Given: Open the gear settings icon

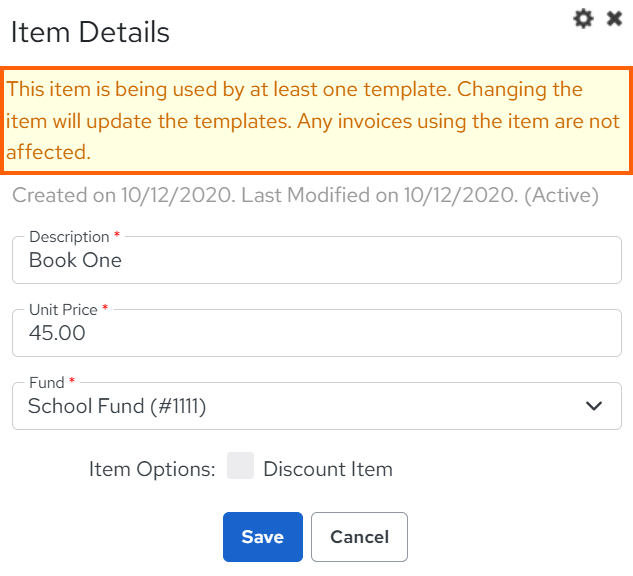Looking at the screenshot, I should click(583, 19).
